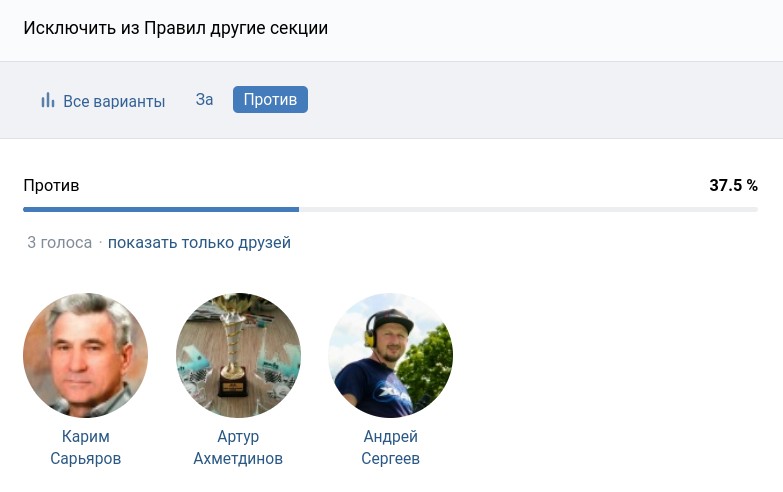Image resolution: width=783 pixels, height=492 pixels.
Task: Click the 'Против' label above the result bar
Action: [51, 186]
